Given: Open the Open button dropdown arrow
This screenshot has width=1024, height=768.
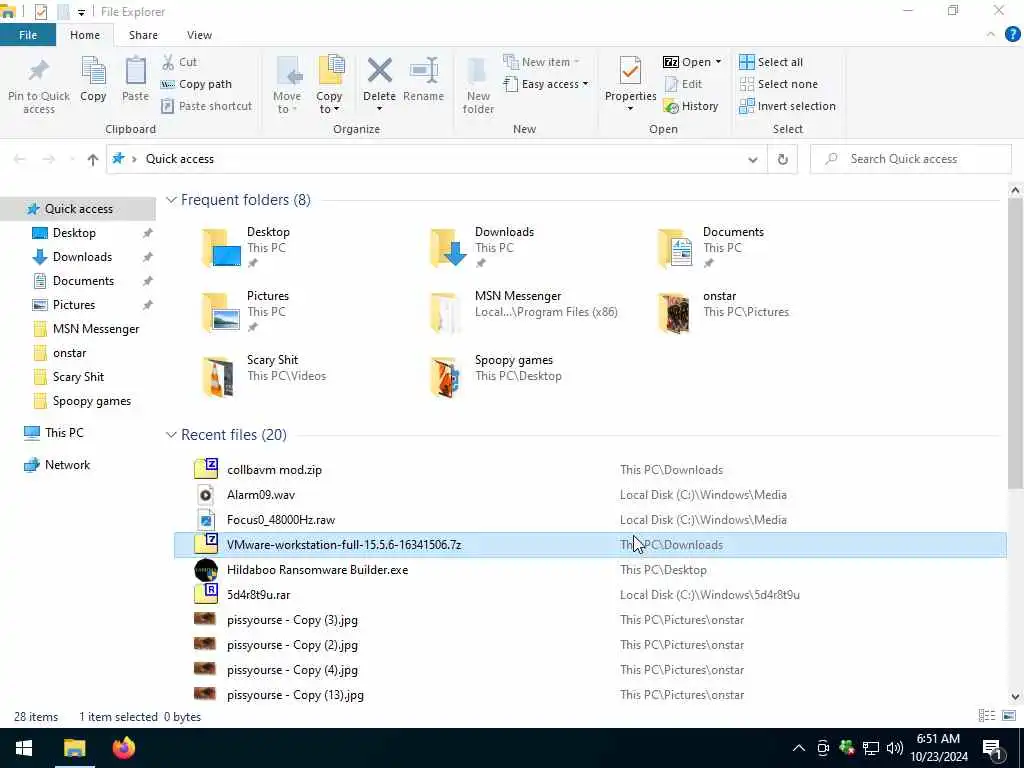Looking at the screenshot, I should (x=718, y=62).
